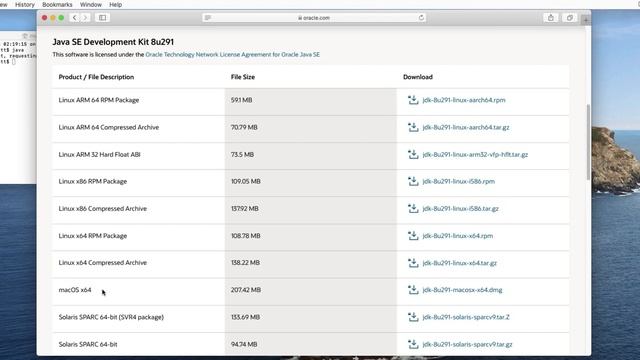640x360 pixels.
Task: Click 'macOS x64' product description
Action: [75, 290]
